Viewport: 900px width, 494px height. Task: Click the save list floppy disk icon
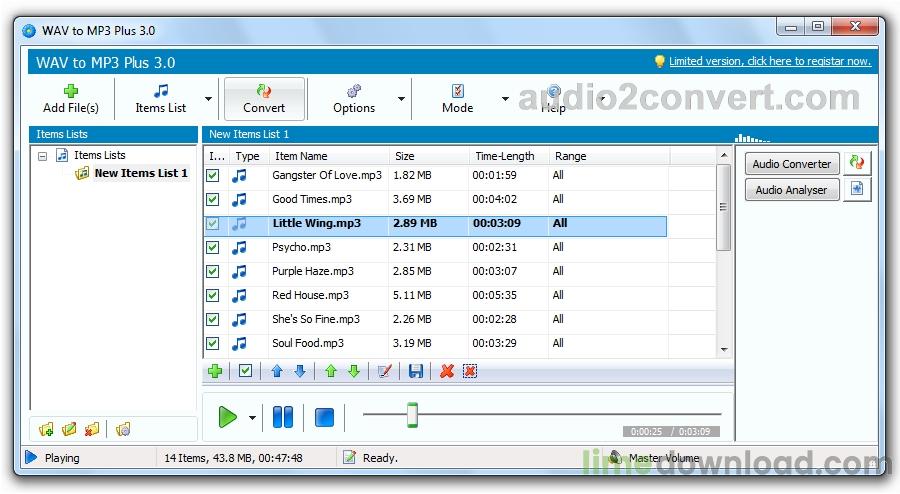tap(416, 371)
